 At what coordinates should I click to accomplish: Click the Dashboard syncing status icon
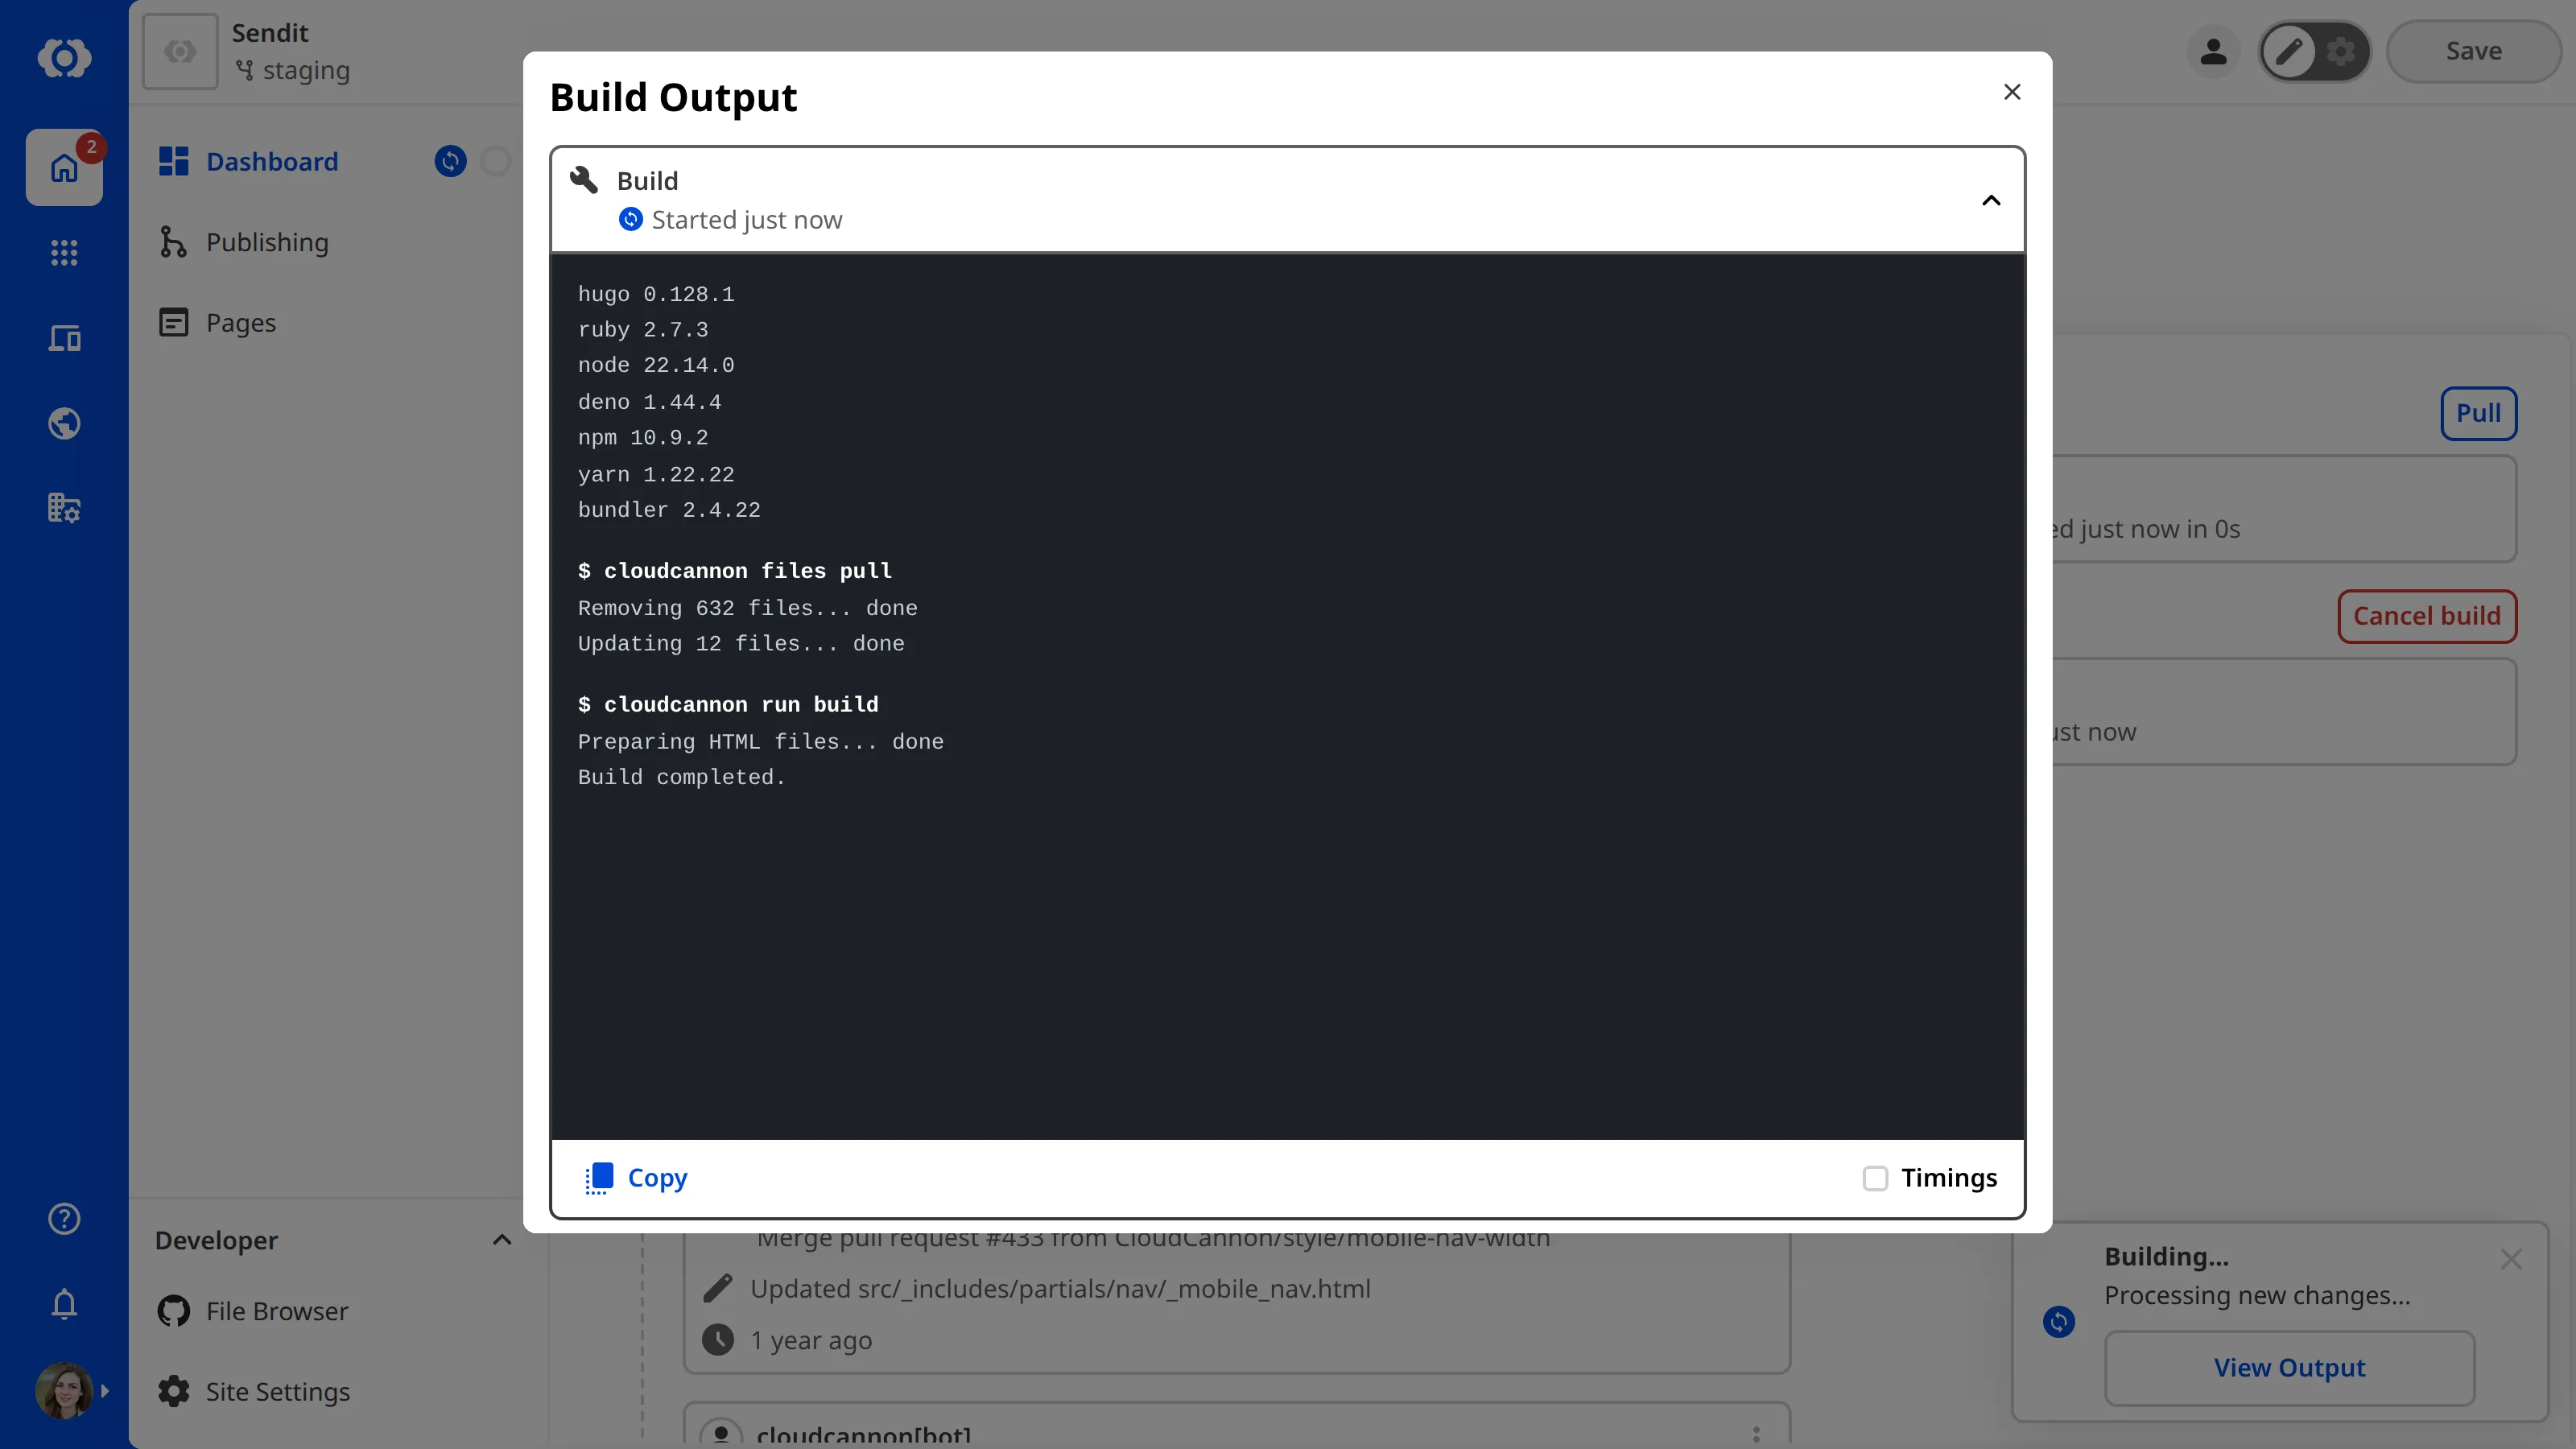[x=450, y=161]
